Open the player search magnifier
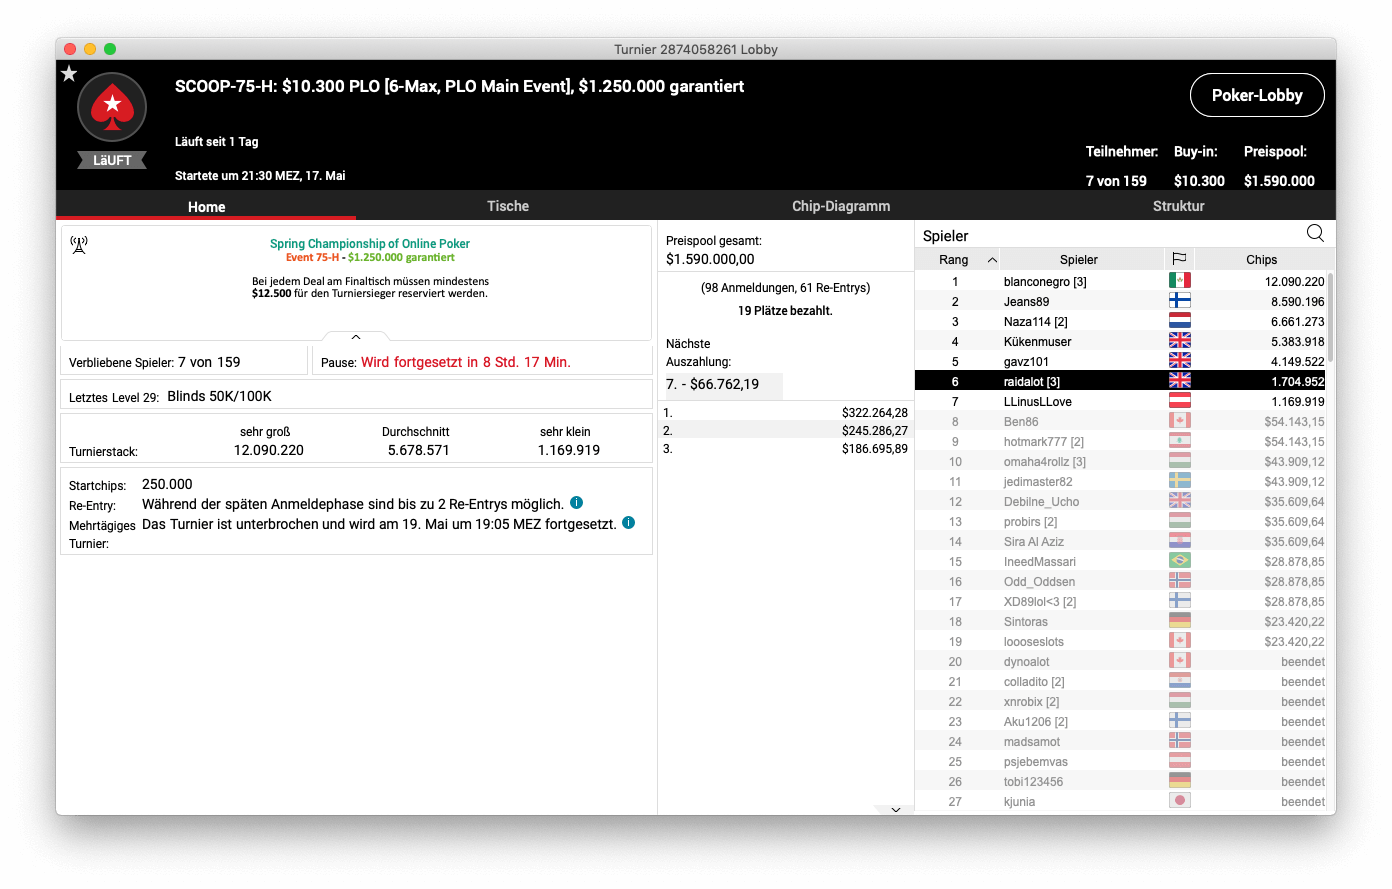The width and height of the screenshot is (1392, 889). pyautogui.click(x=1315, y=234)
